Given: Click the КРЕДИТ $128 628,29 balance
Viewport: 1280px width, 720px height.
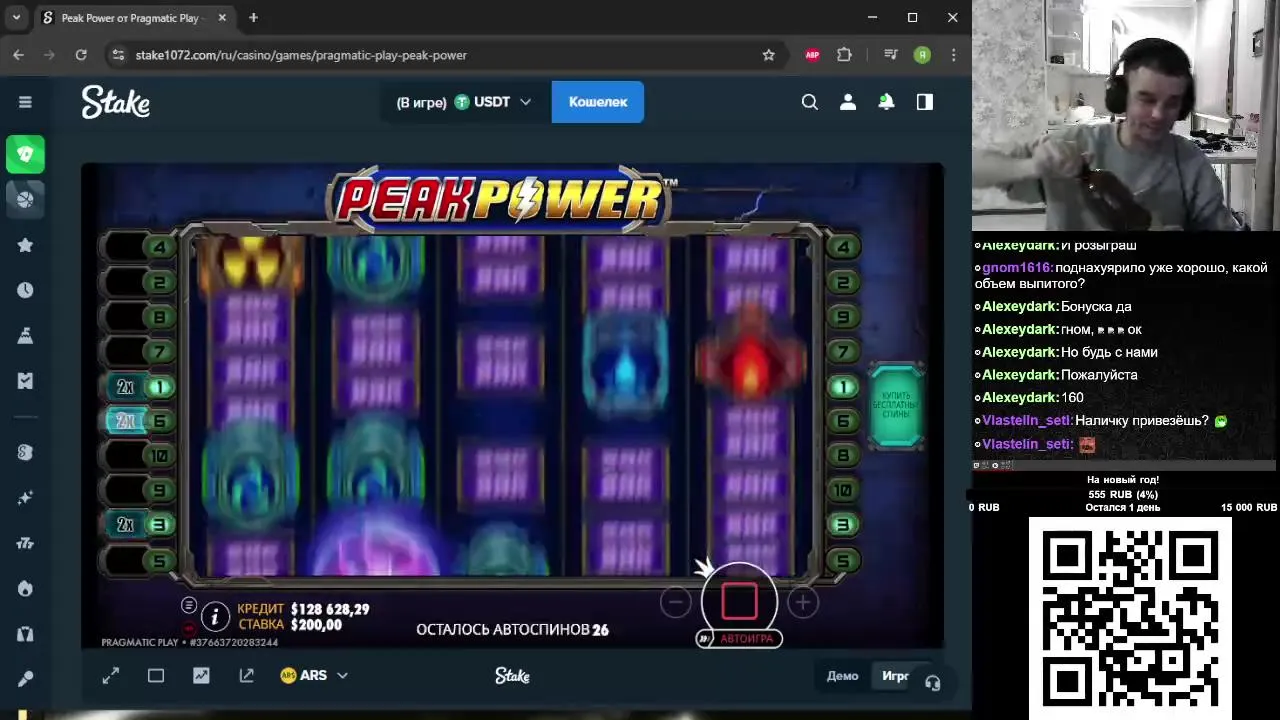Looking at the screenshot, I should coord(330,609).
